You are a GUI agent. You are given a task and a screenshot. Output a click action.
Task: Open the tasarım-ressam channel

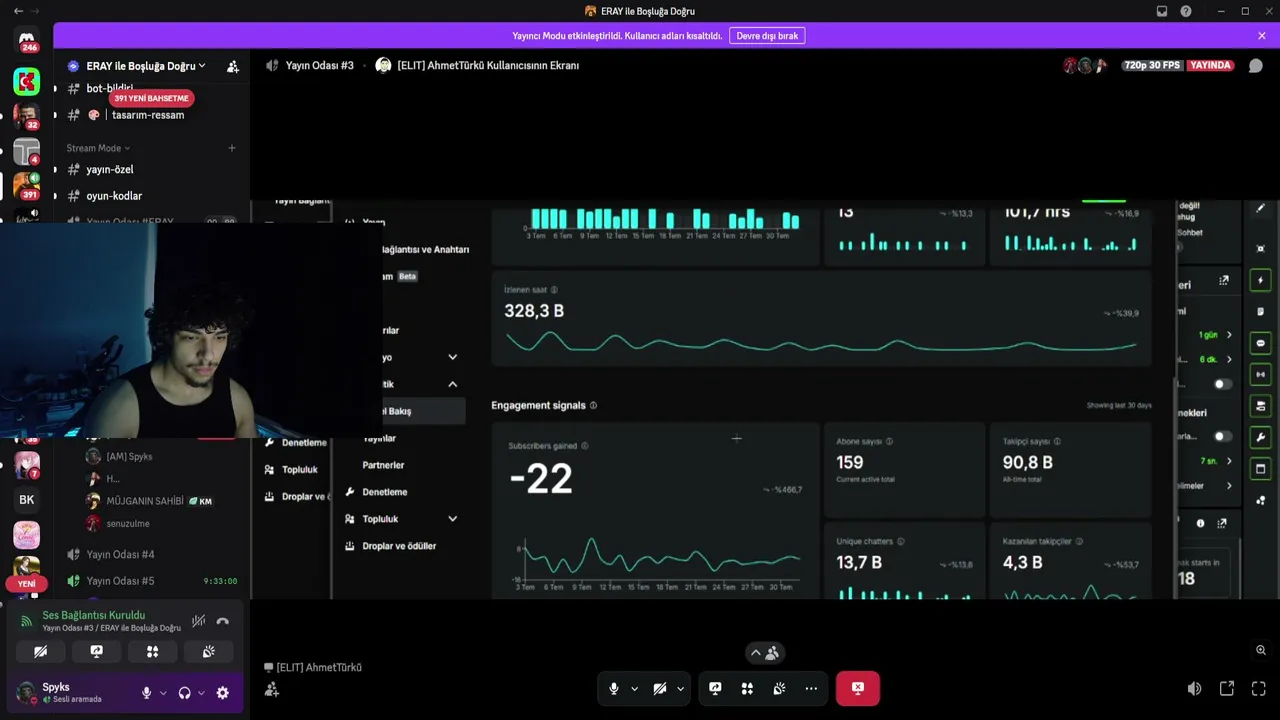click(148, 115)
